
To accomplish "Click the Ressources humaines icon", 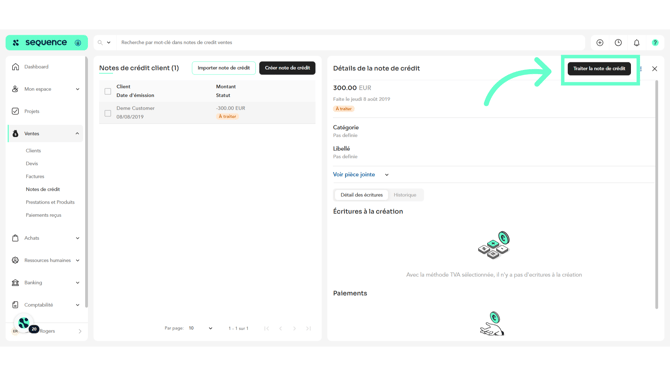I will 15,260.
